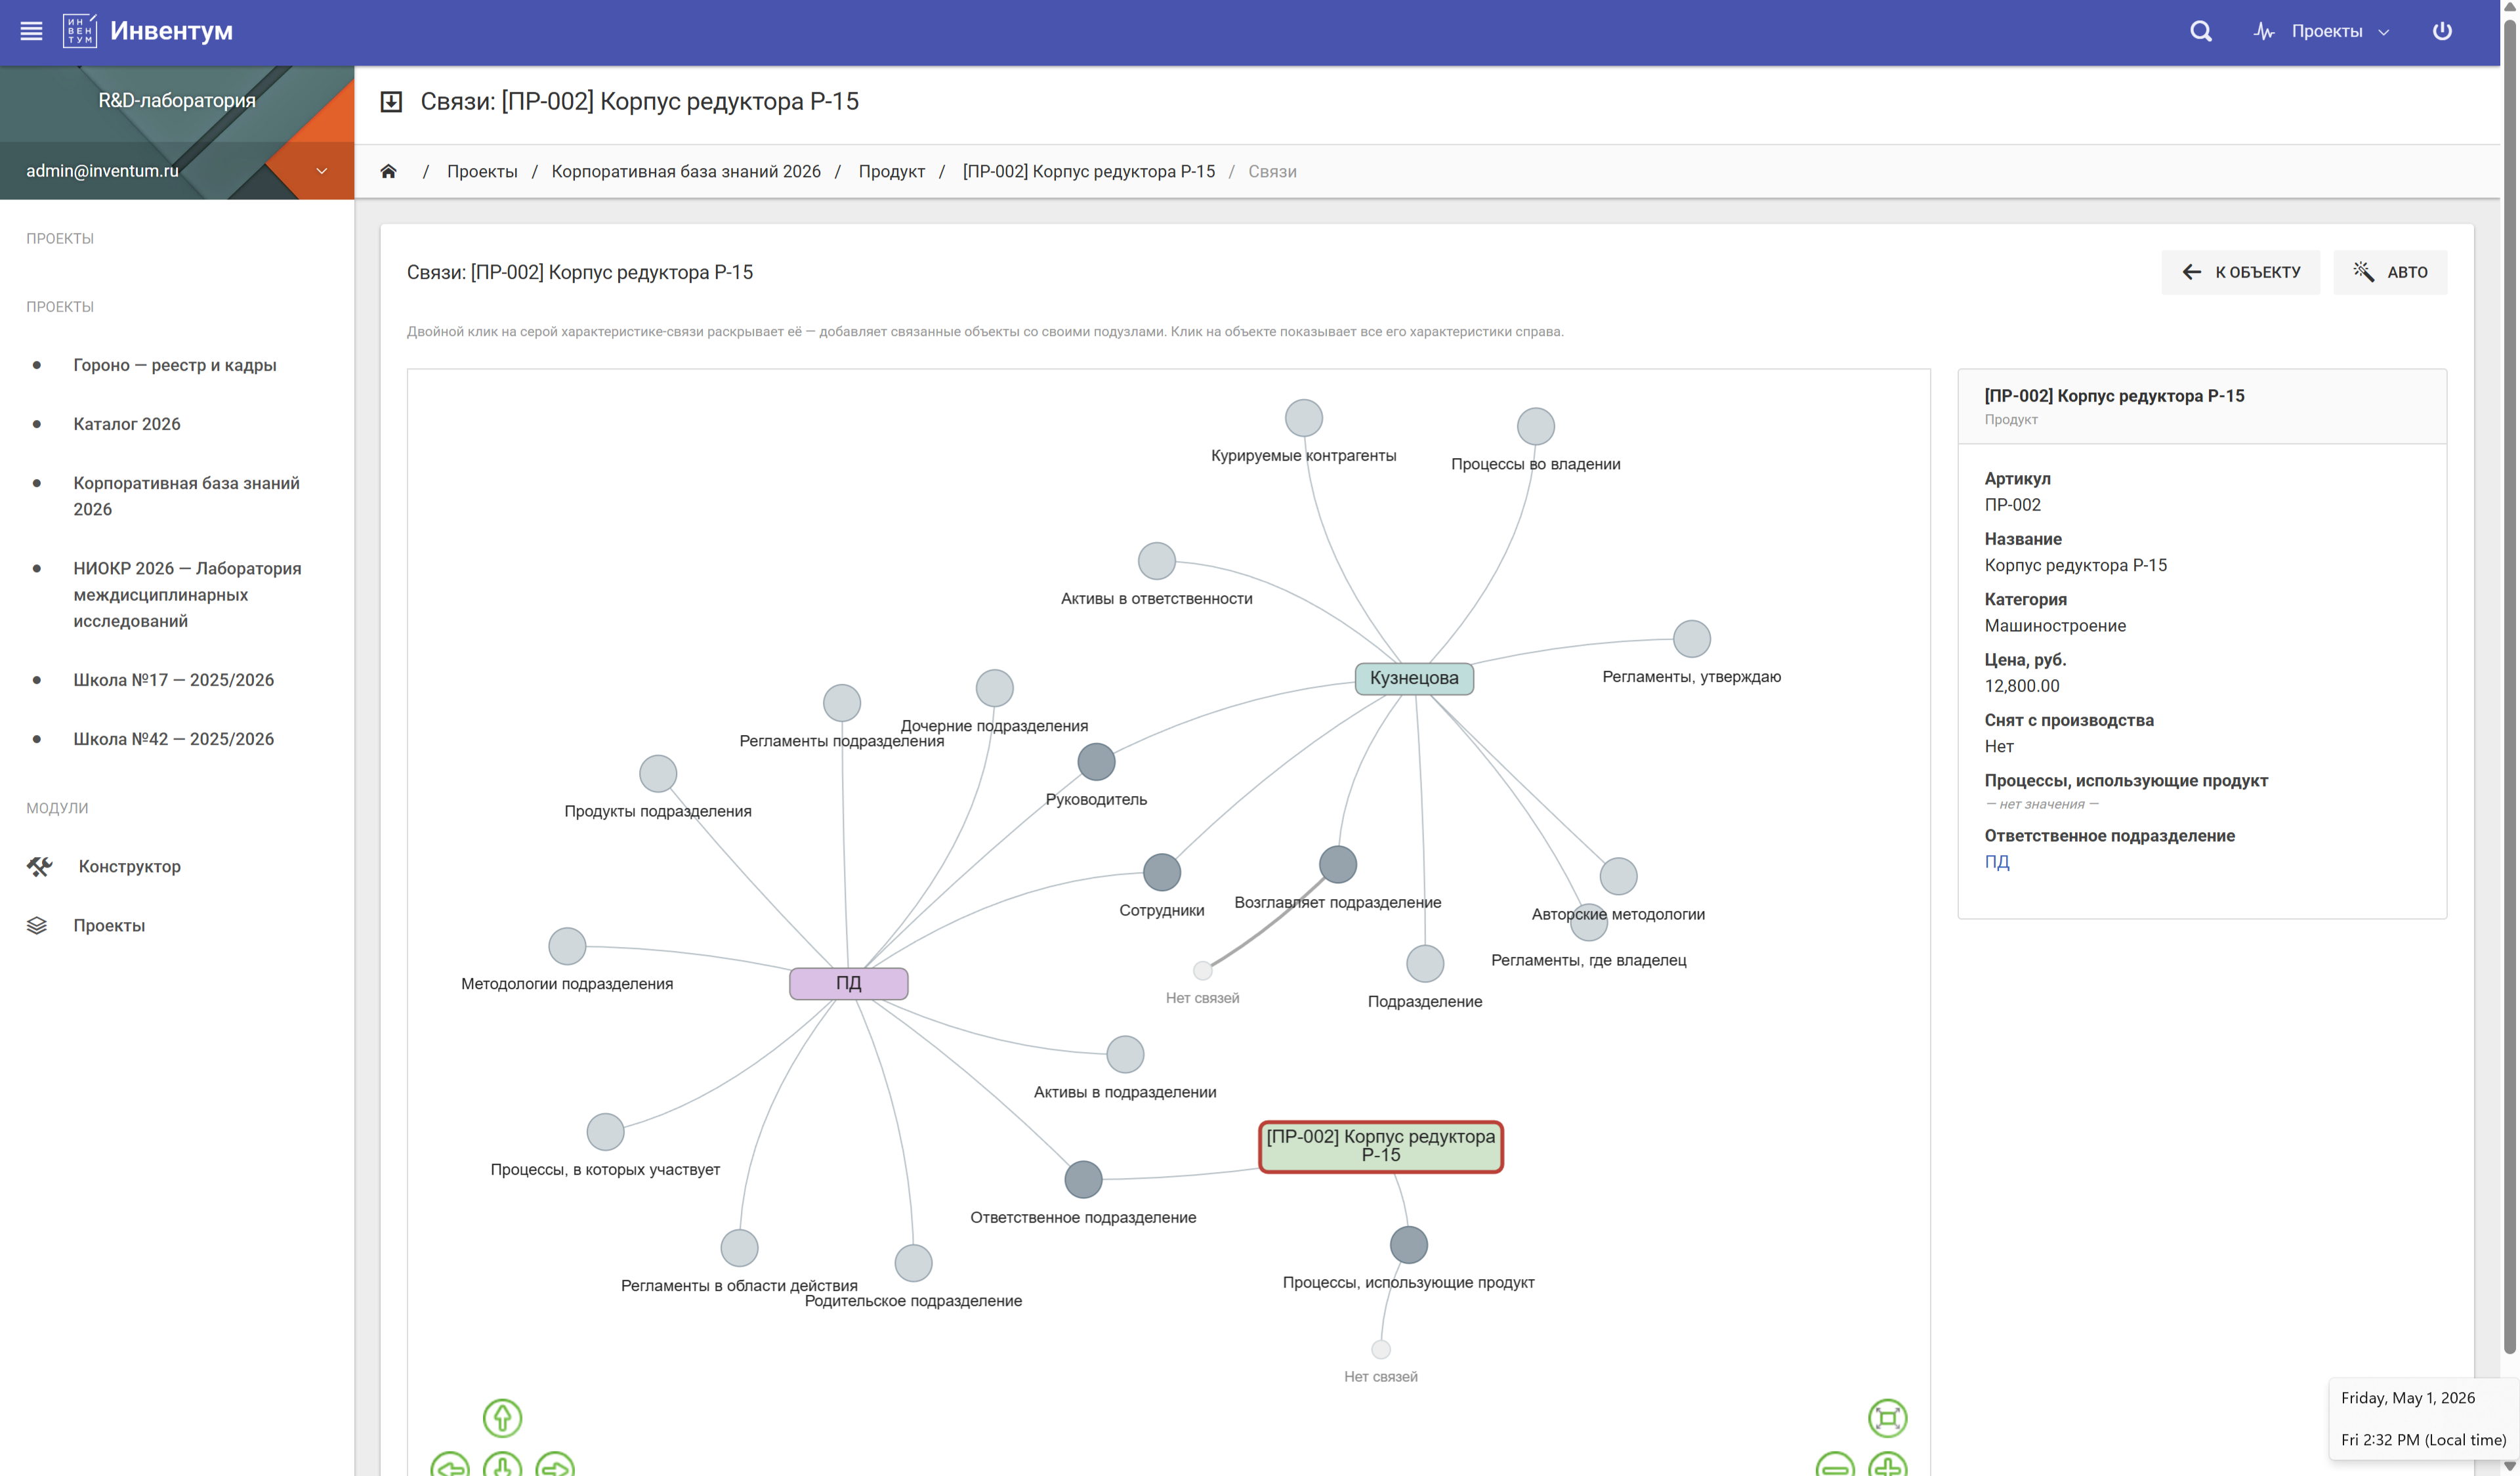2520x1476 pixels.
Task: Click the Нет связей node linked to Возглавляет подразделение
Action: click(1202, 970)
